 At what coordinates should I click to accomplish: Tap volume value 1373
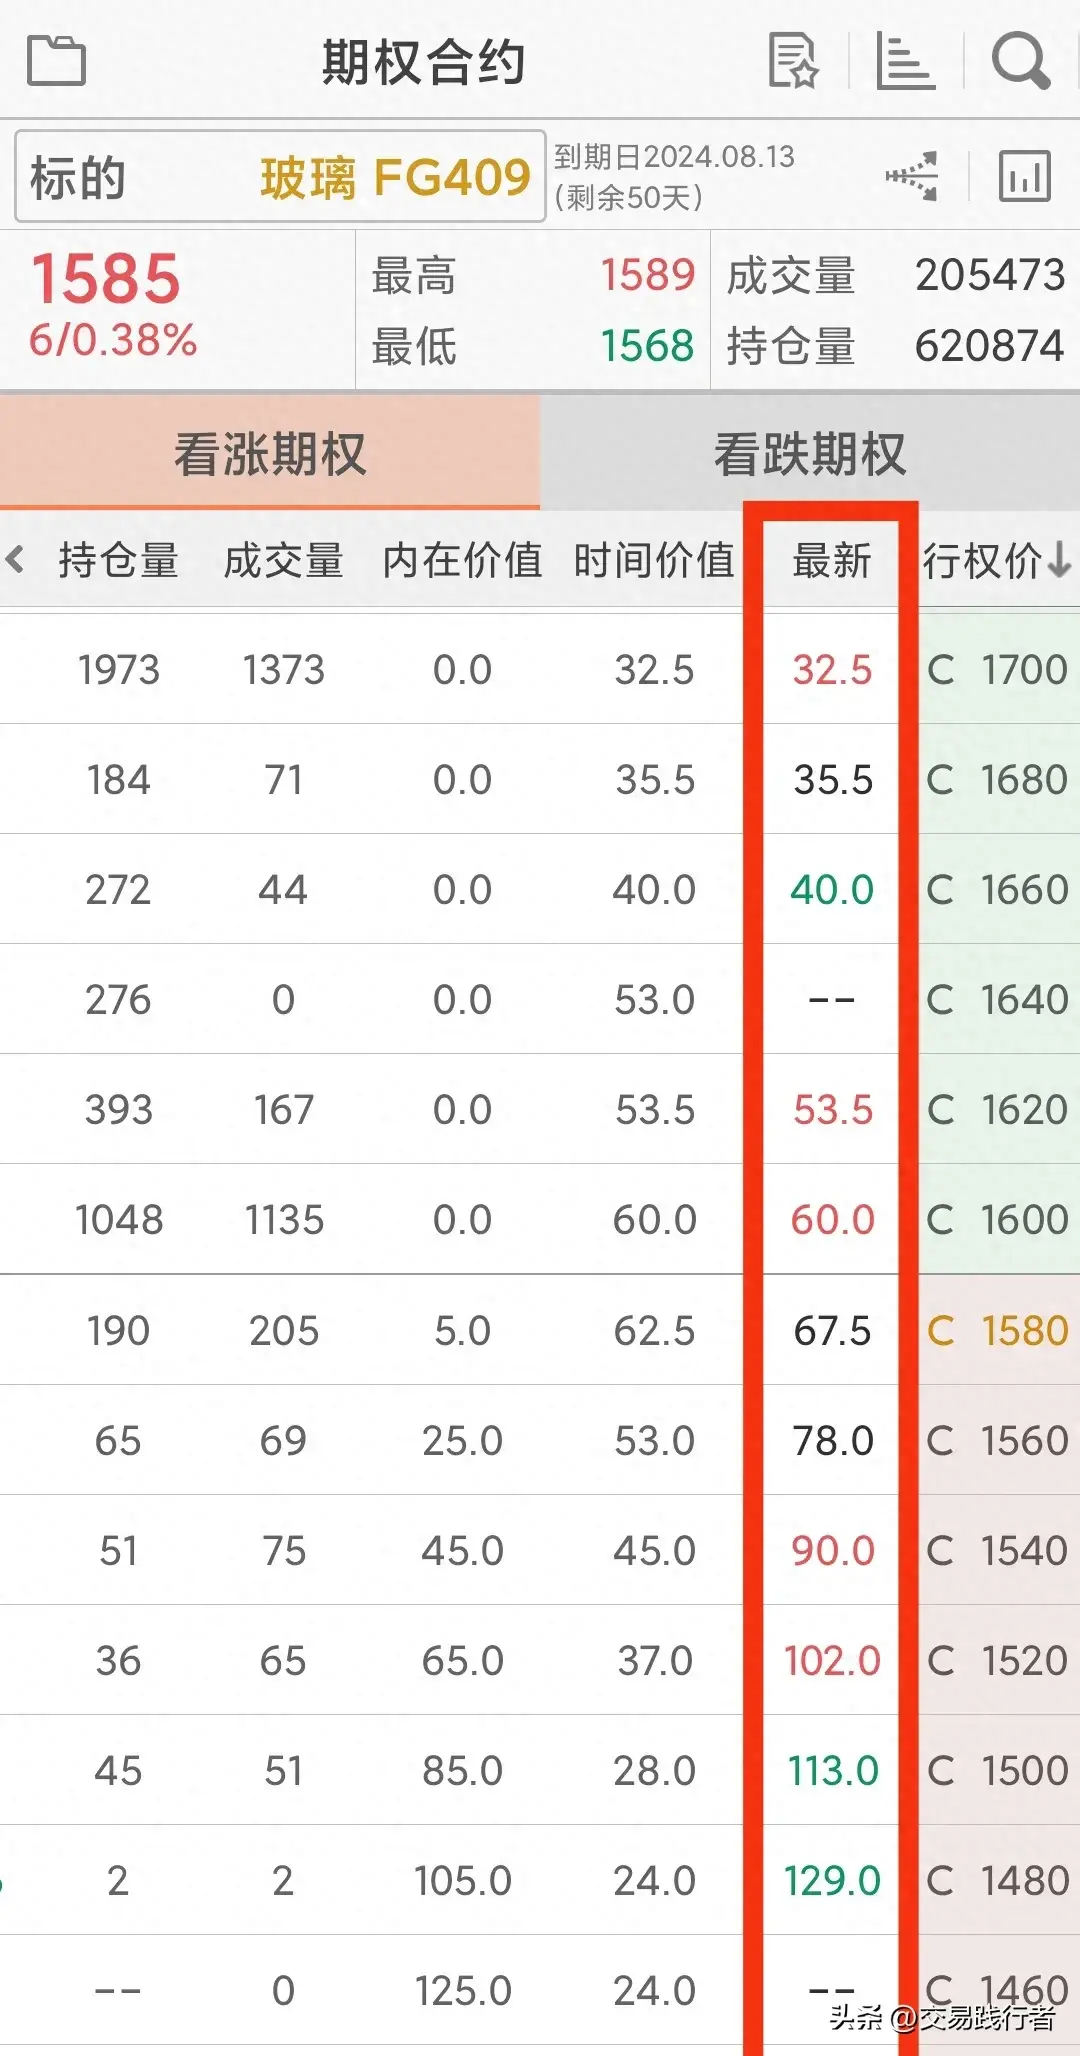[x=284, y=669]
